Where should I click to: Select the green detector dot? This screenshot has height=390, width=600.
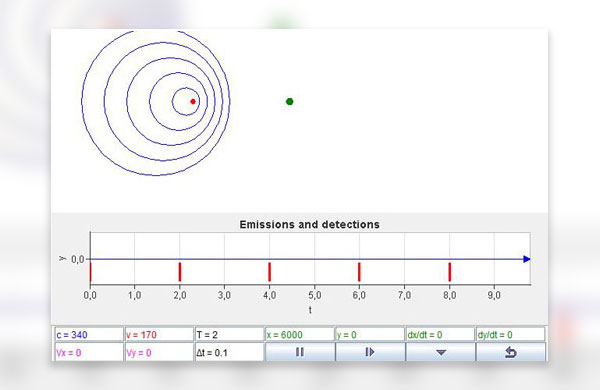290,101
